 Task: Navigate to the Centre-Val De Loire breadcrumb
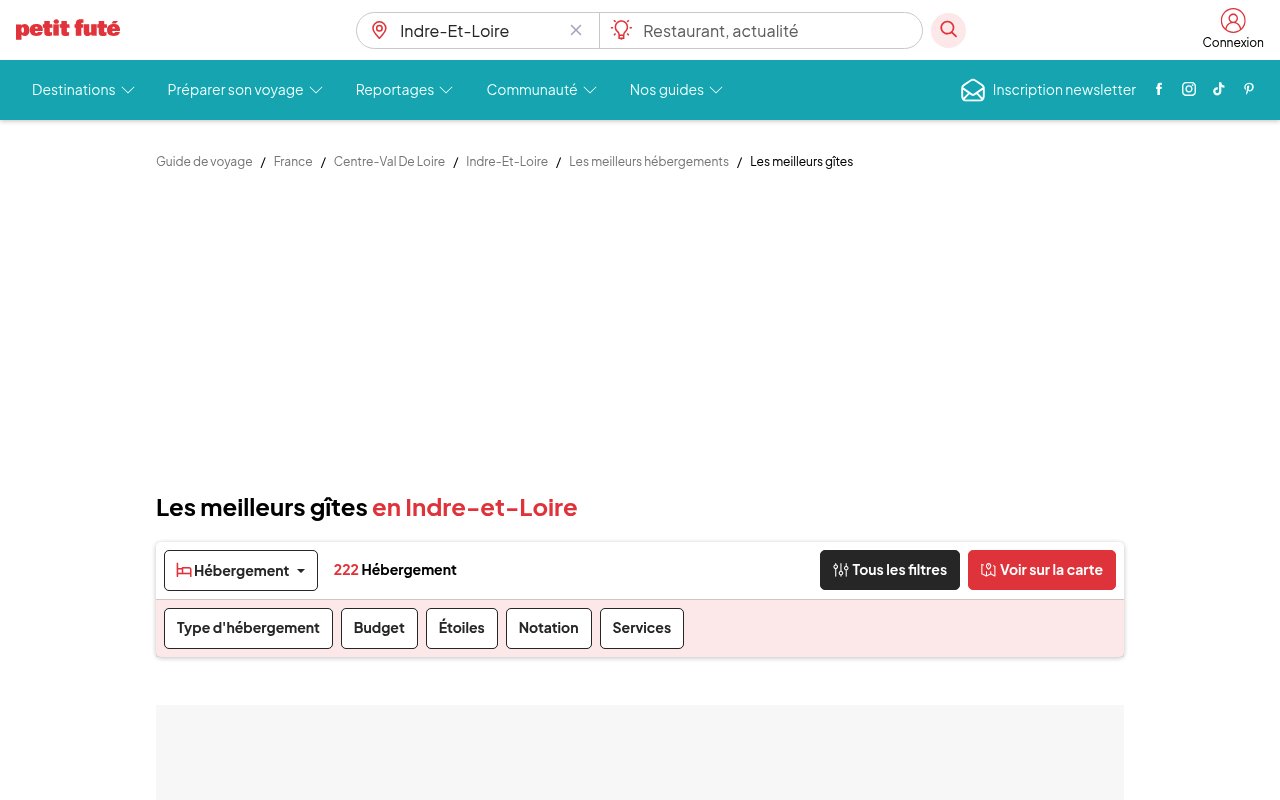click(389, 161)
